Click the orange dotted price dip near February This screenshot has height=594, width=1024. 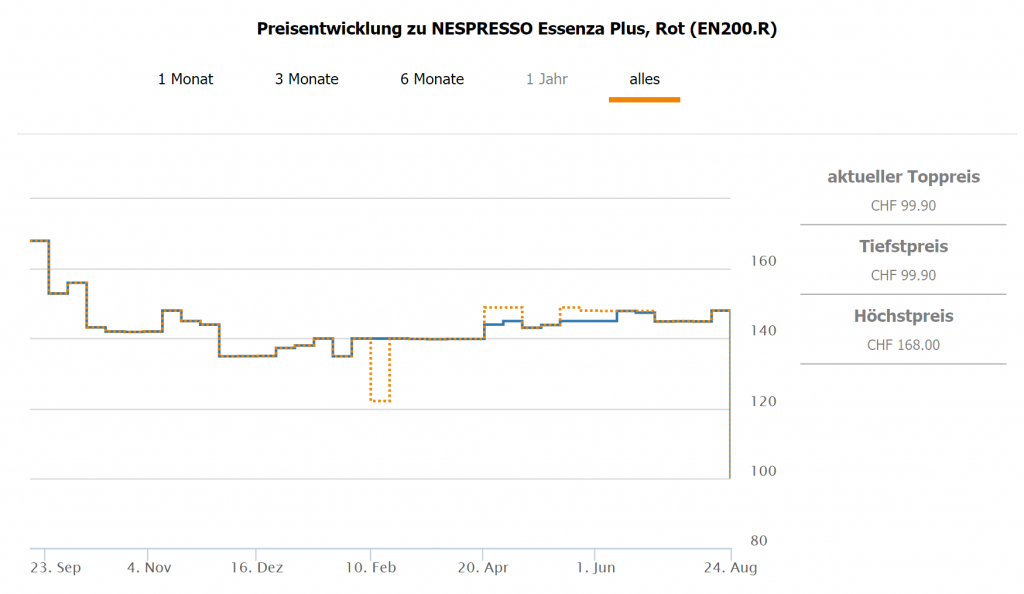point(380,401)
